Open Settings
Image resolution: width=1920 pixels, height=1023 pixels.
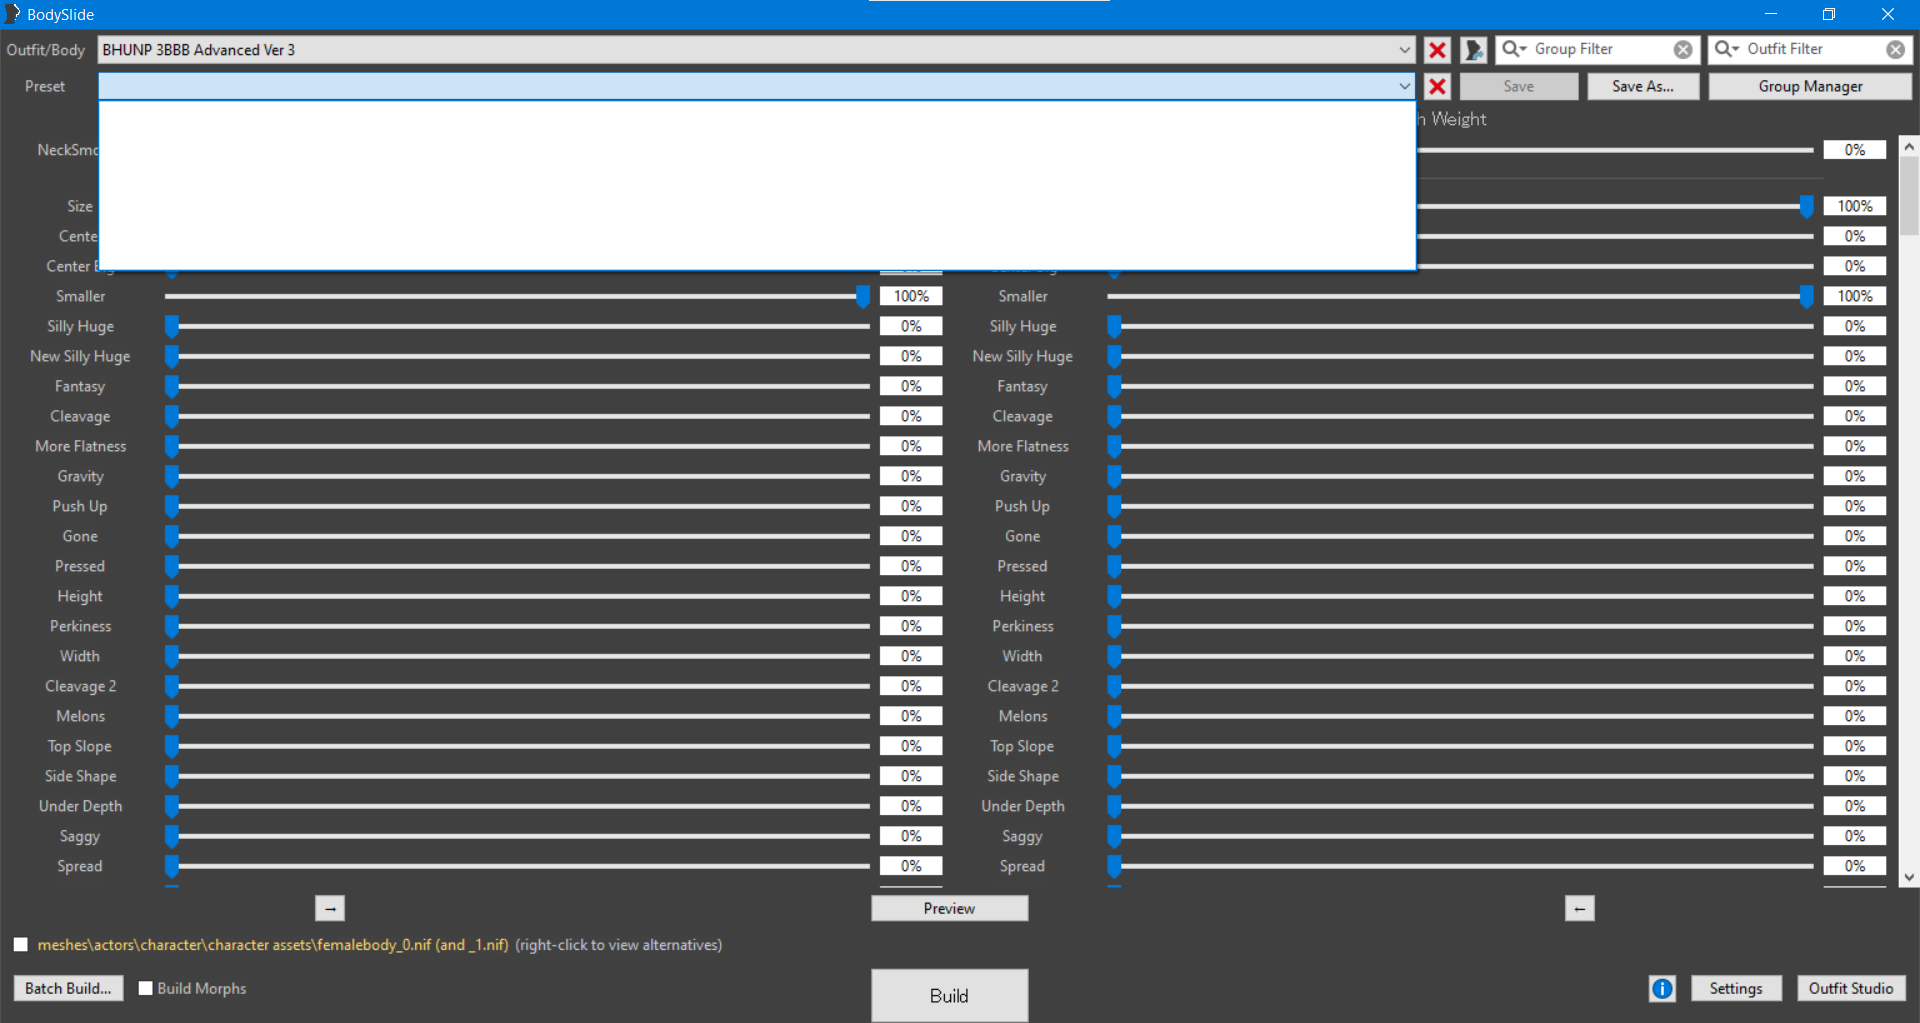coord(1736,988)
